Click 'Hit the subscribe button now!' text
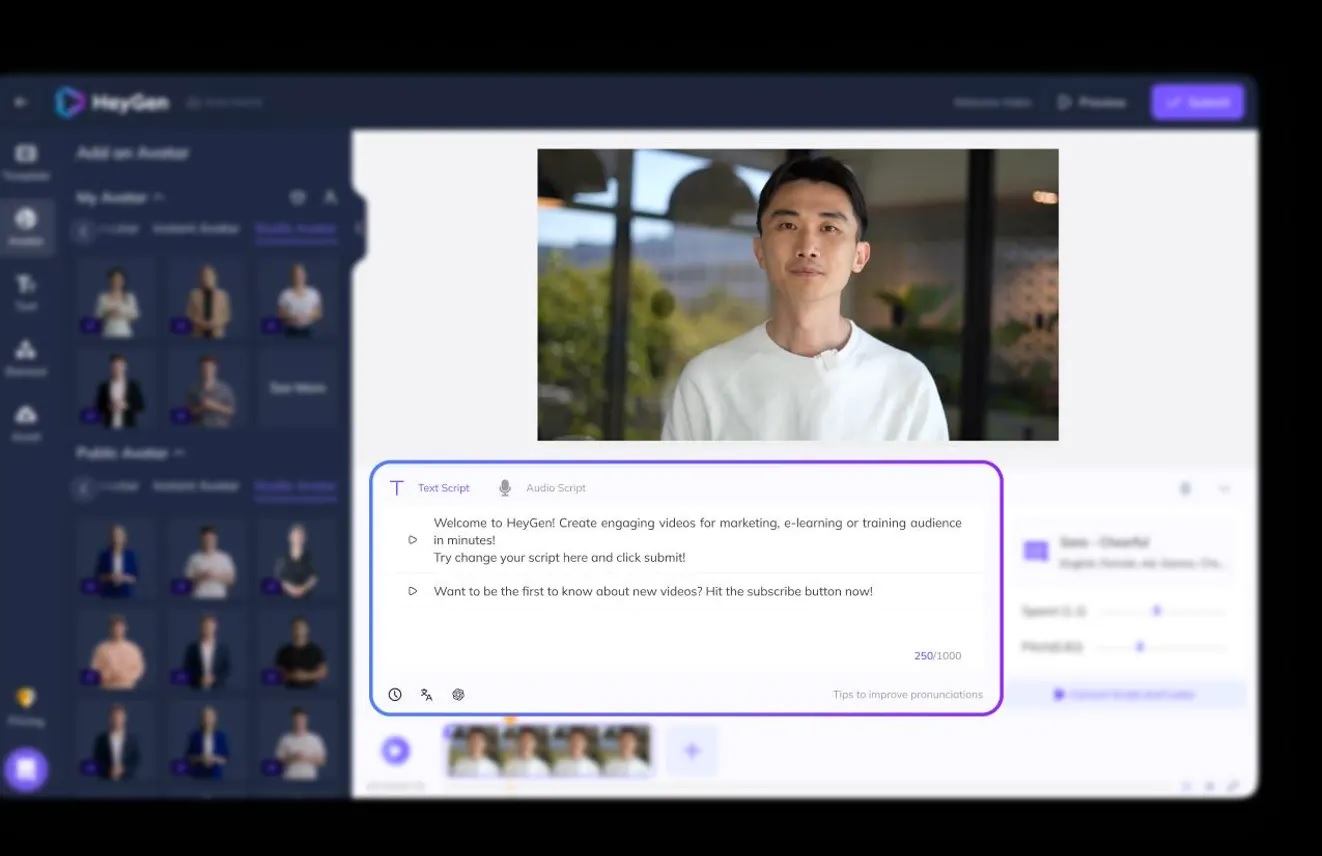 coord(789,591)
